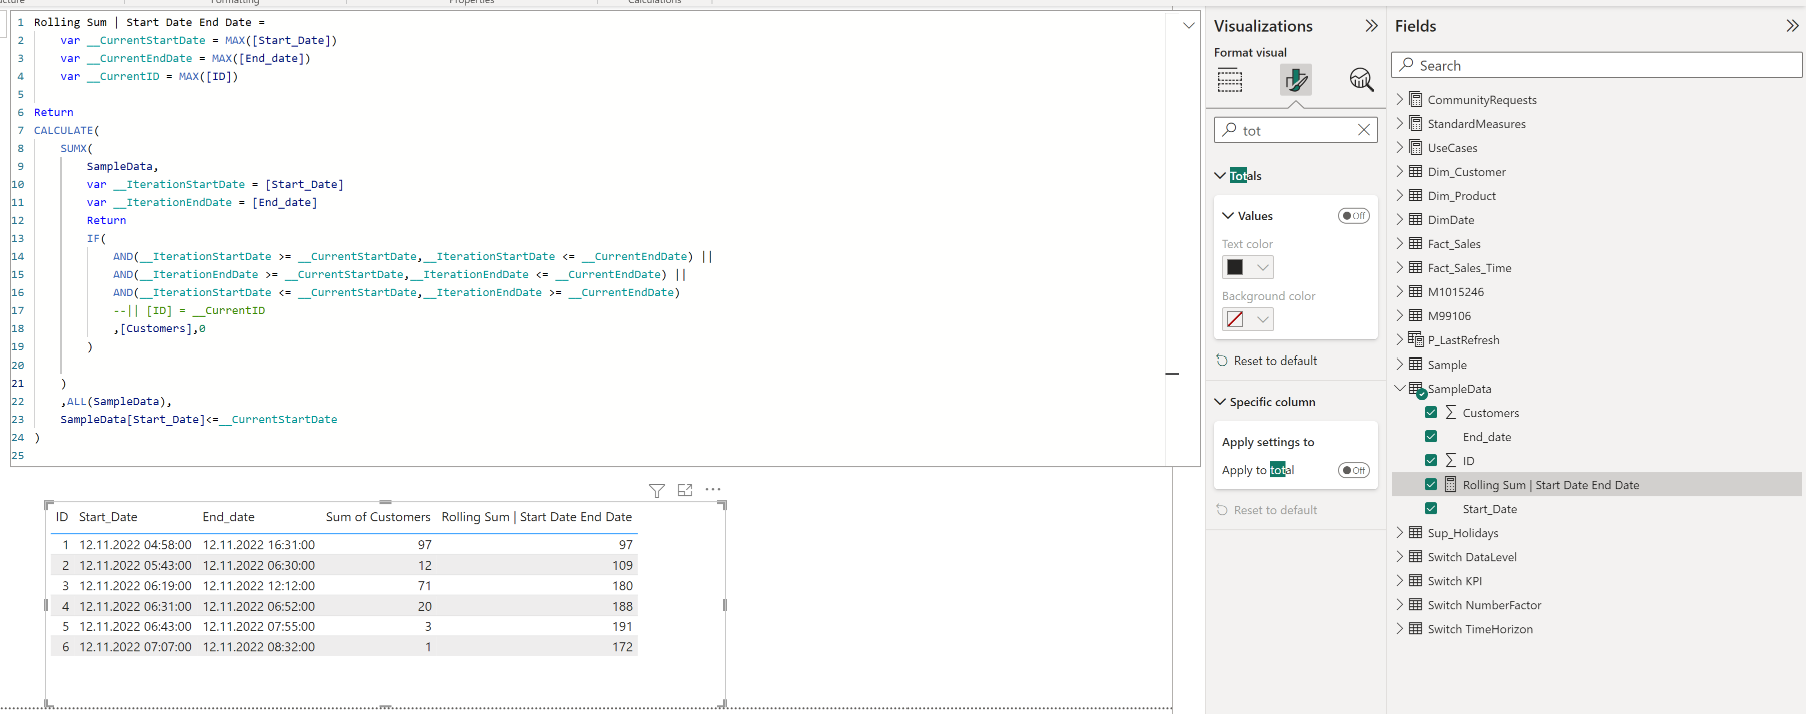Collapse the Fields pane arrows
Viewport: 1806px width, 714px height.
click(1792, 26)
